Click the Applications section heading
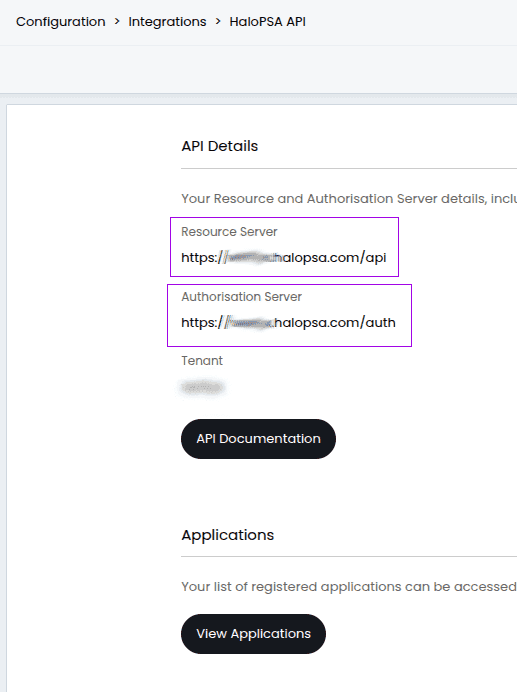The width and height of the screenshot is (517, 692). pos(227,535)
